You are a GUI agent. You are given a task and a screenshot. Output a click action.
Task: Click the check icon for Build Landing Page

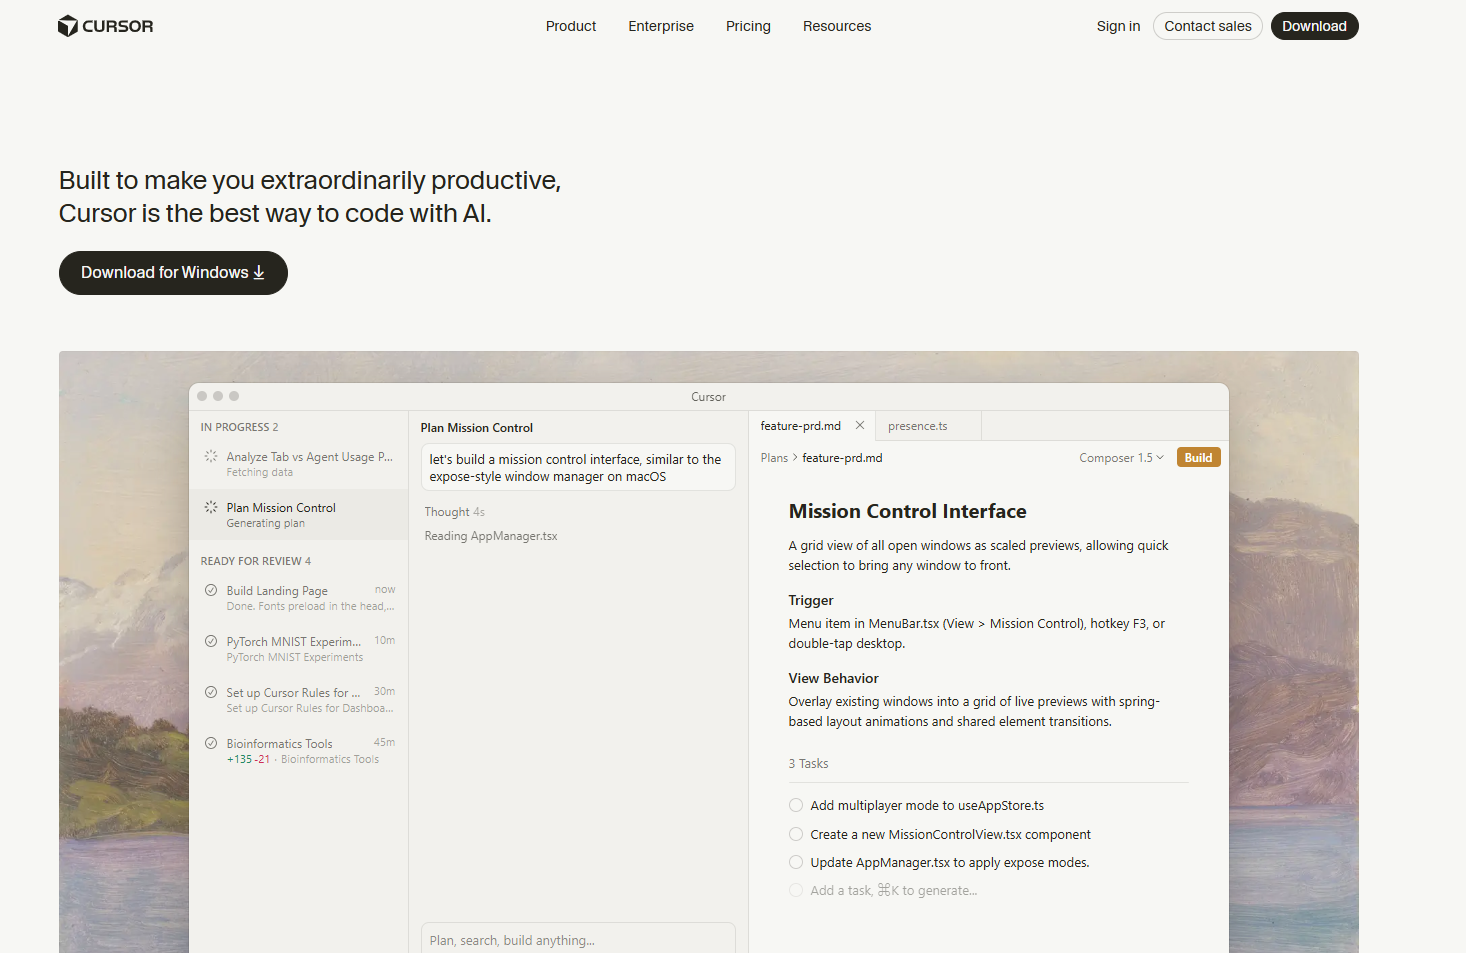click(x=211, y=590)
